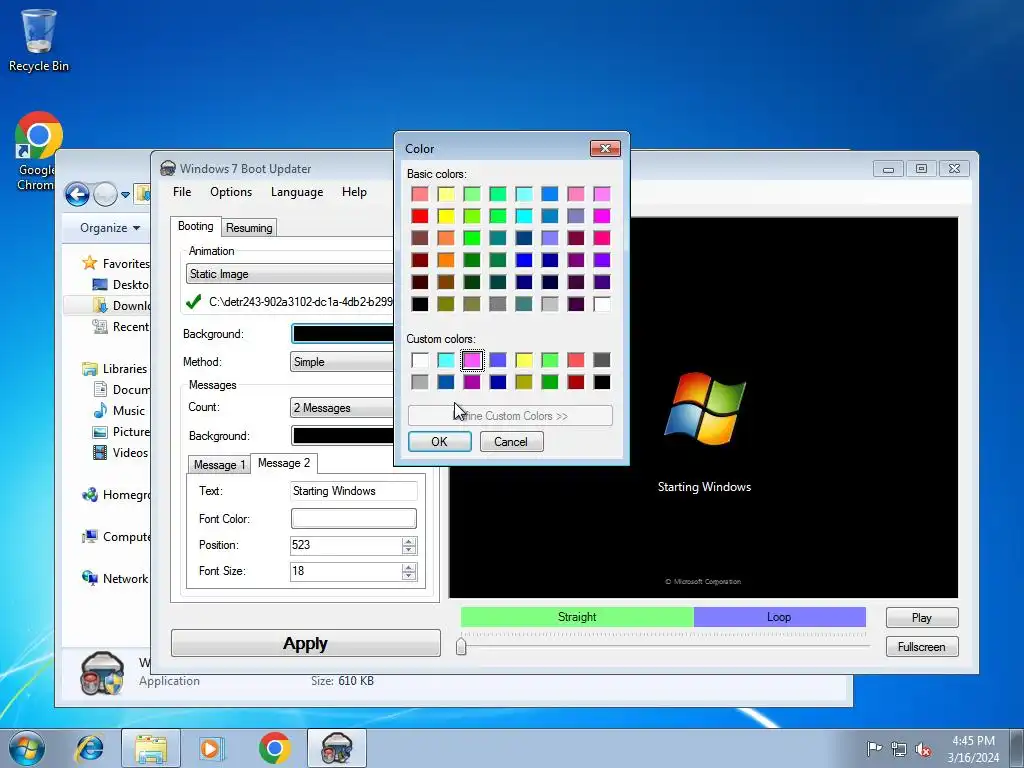
Task: Click the Apply button
Action: (306, 643)
